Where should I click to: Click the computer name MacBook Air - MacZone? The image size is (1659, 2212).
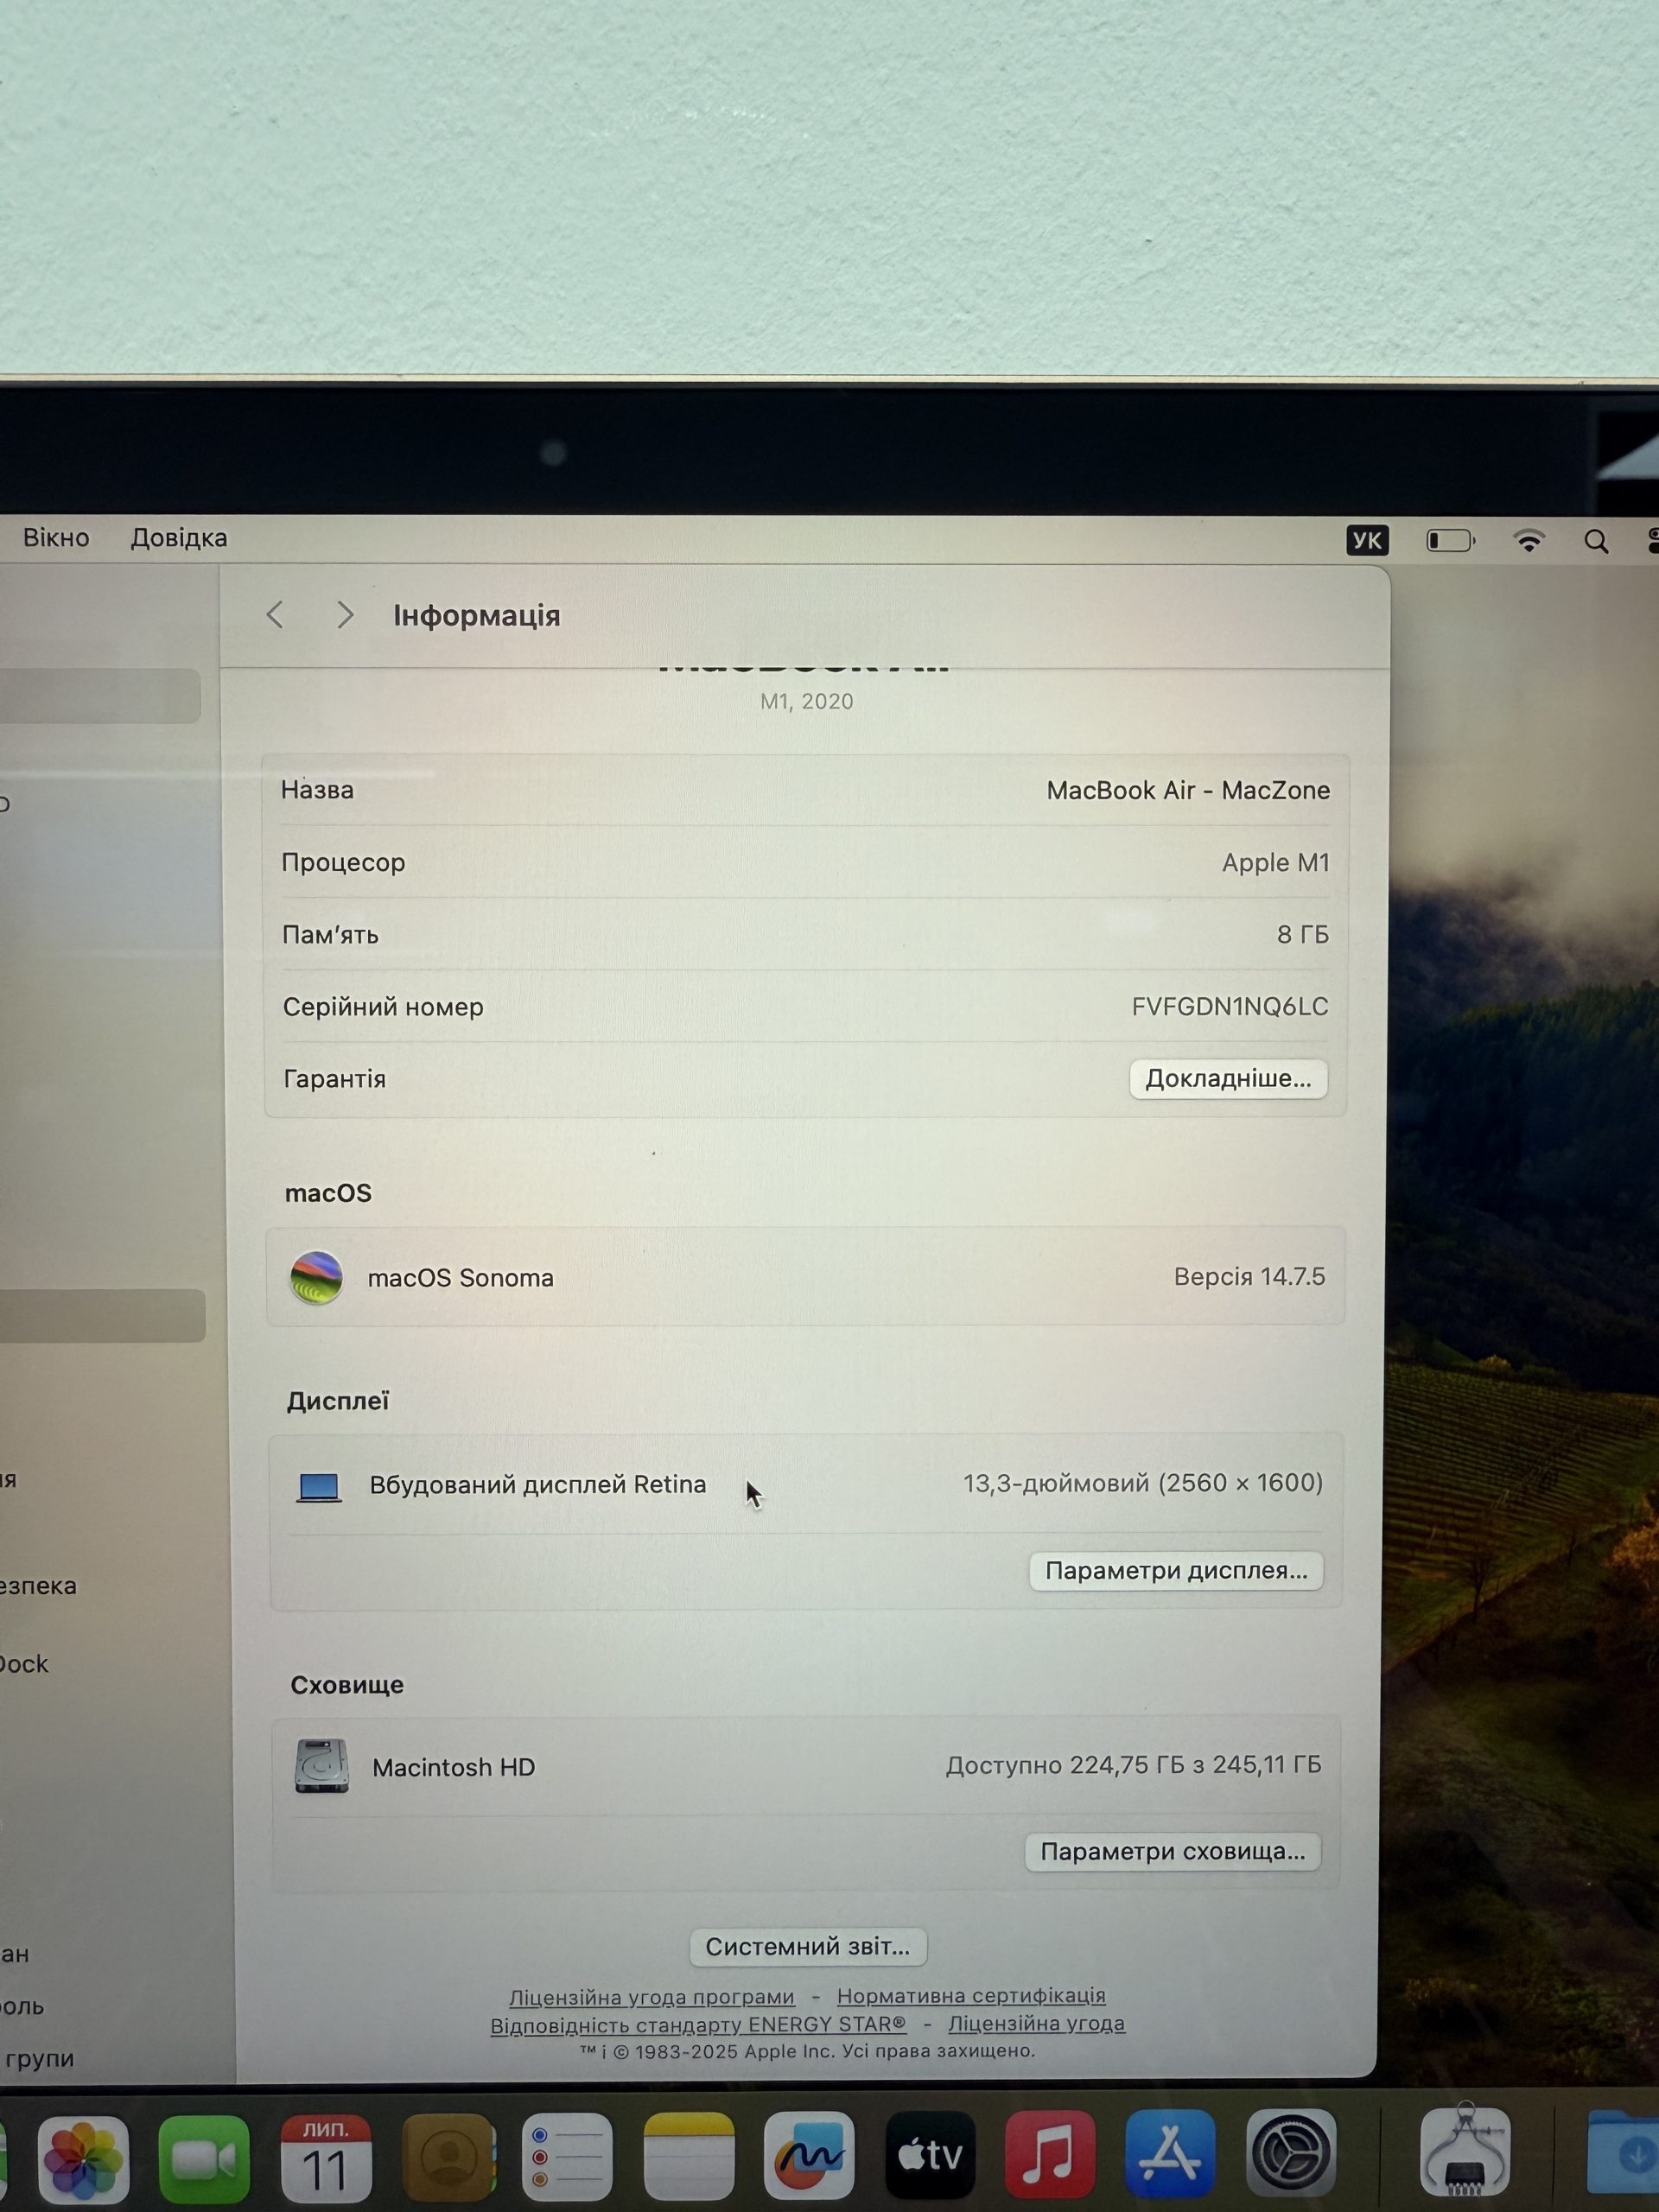[1188, 791]
